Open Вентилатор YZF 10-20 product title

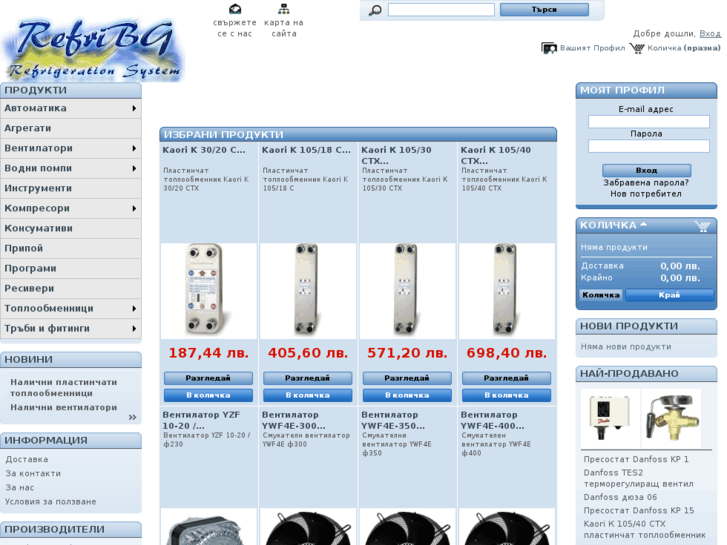coord(201,420)
